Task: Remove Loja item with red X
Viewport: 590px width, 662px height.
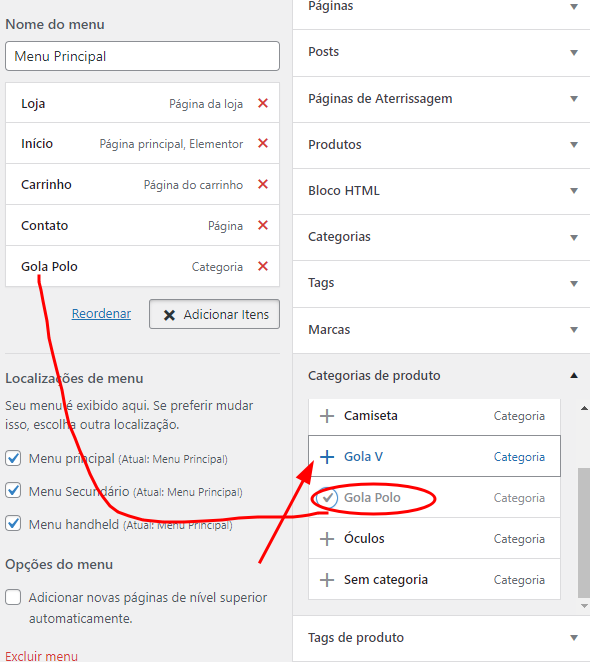Action: pos(263,103)
